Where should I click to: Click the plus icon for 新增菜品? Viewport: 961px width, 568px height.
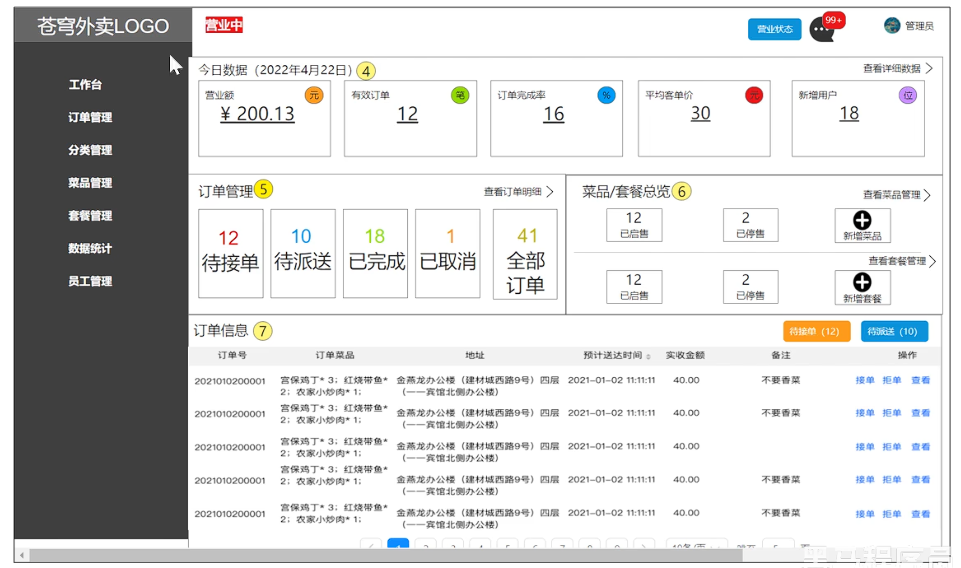pos(861,221)
